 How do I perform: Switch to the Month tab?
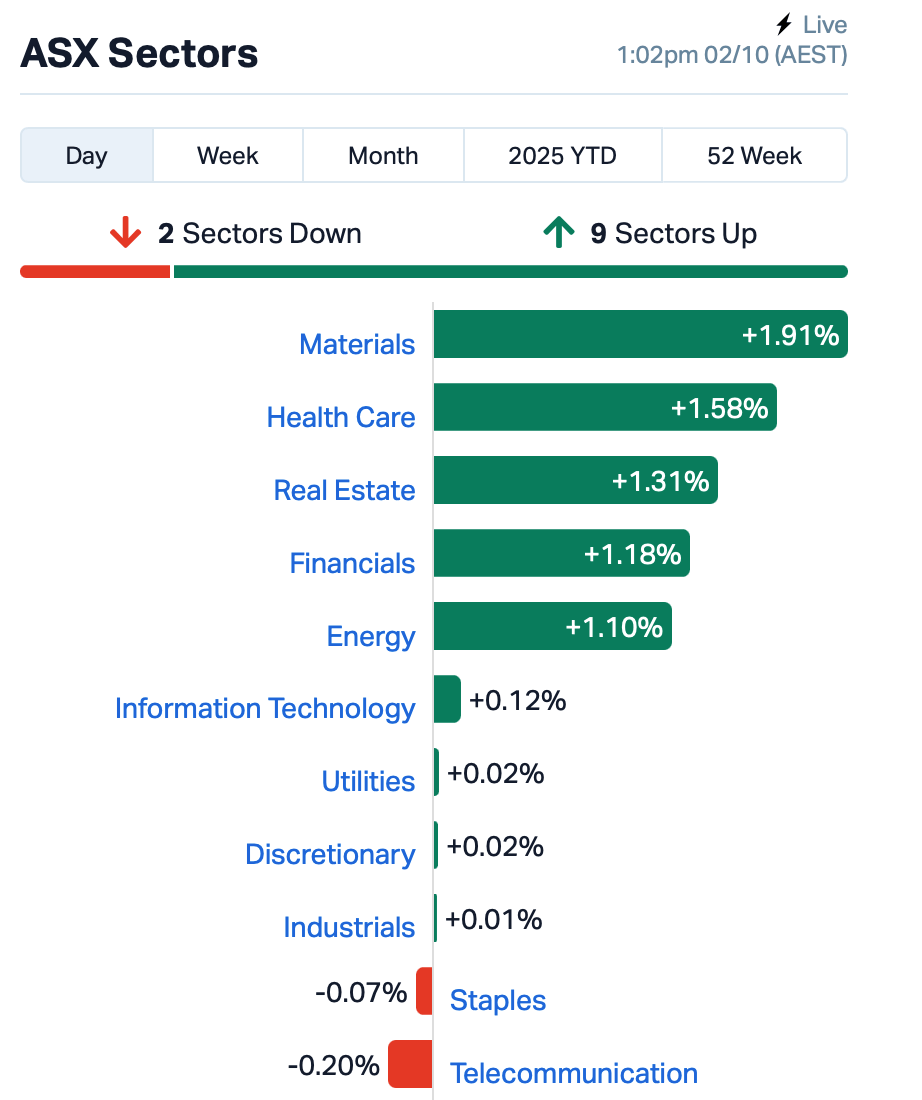point(383,156)
